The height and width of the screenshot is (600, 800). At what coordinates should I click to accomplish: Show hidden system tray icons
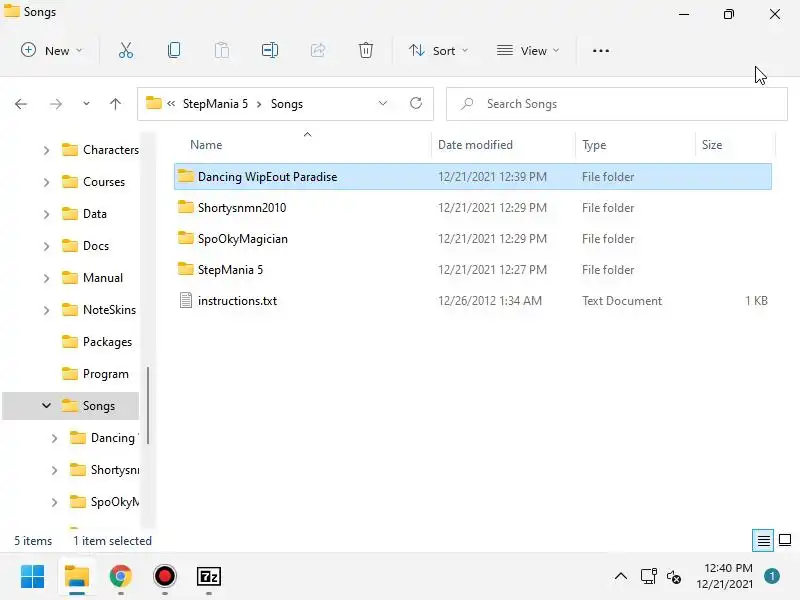click(620, 577)
